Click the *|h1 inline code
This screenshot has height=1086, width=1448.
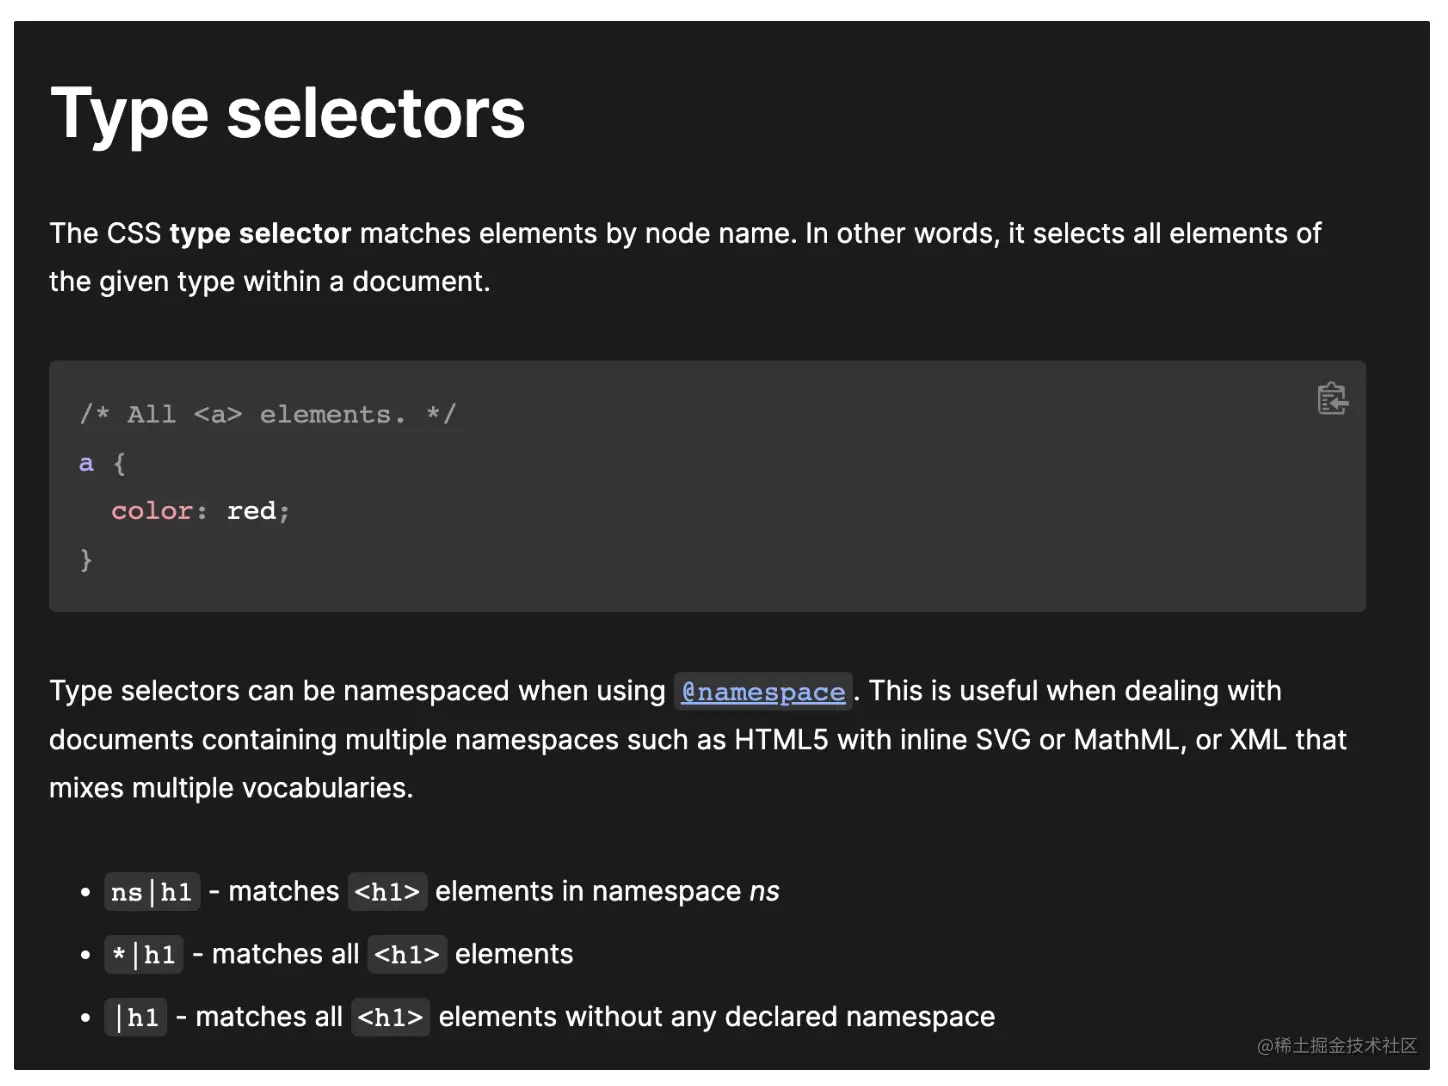click(144, 955)
